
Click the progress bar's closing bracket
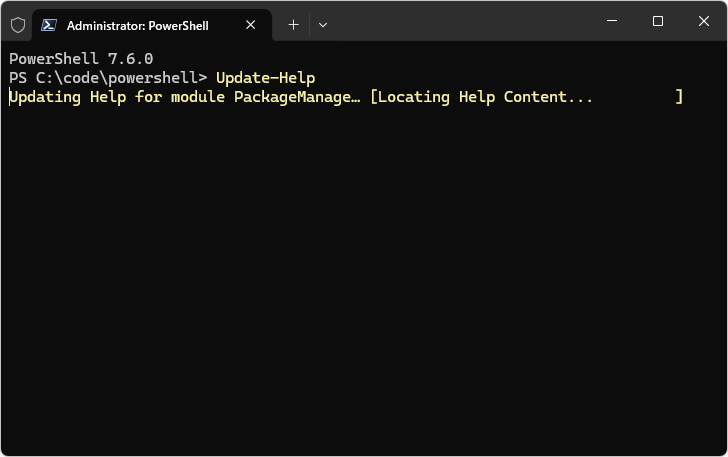[679, 97]
